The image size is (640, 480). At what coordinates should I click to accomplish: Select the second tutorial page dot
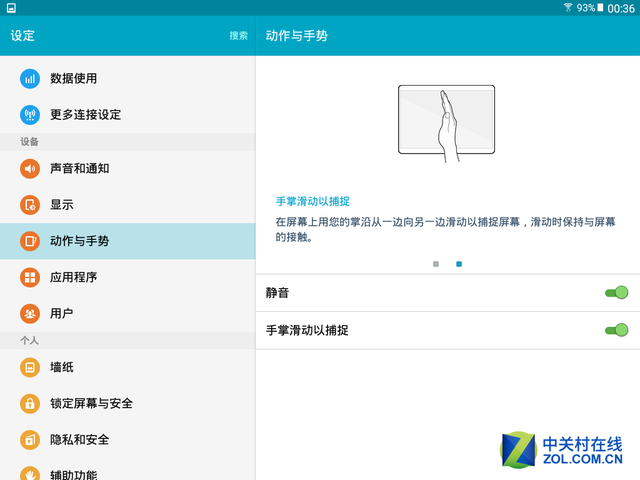(x=459, y=264)
